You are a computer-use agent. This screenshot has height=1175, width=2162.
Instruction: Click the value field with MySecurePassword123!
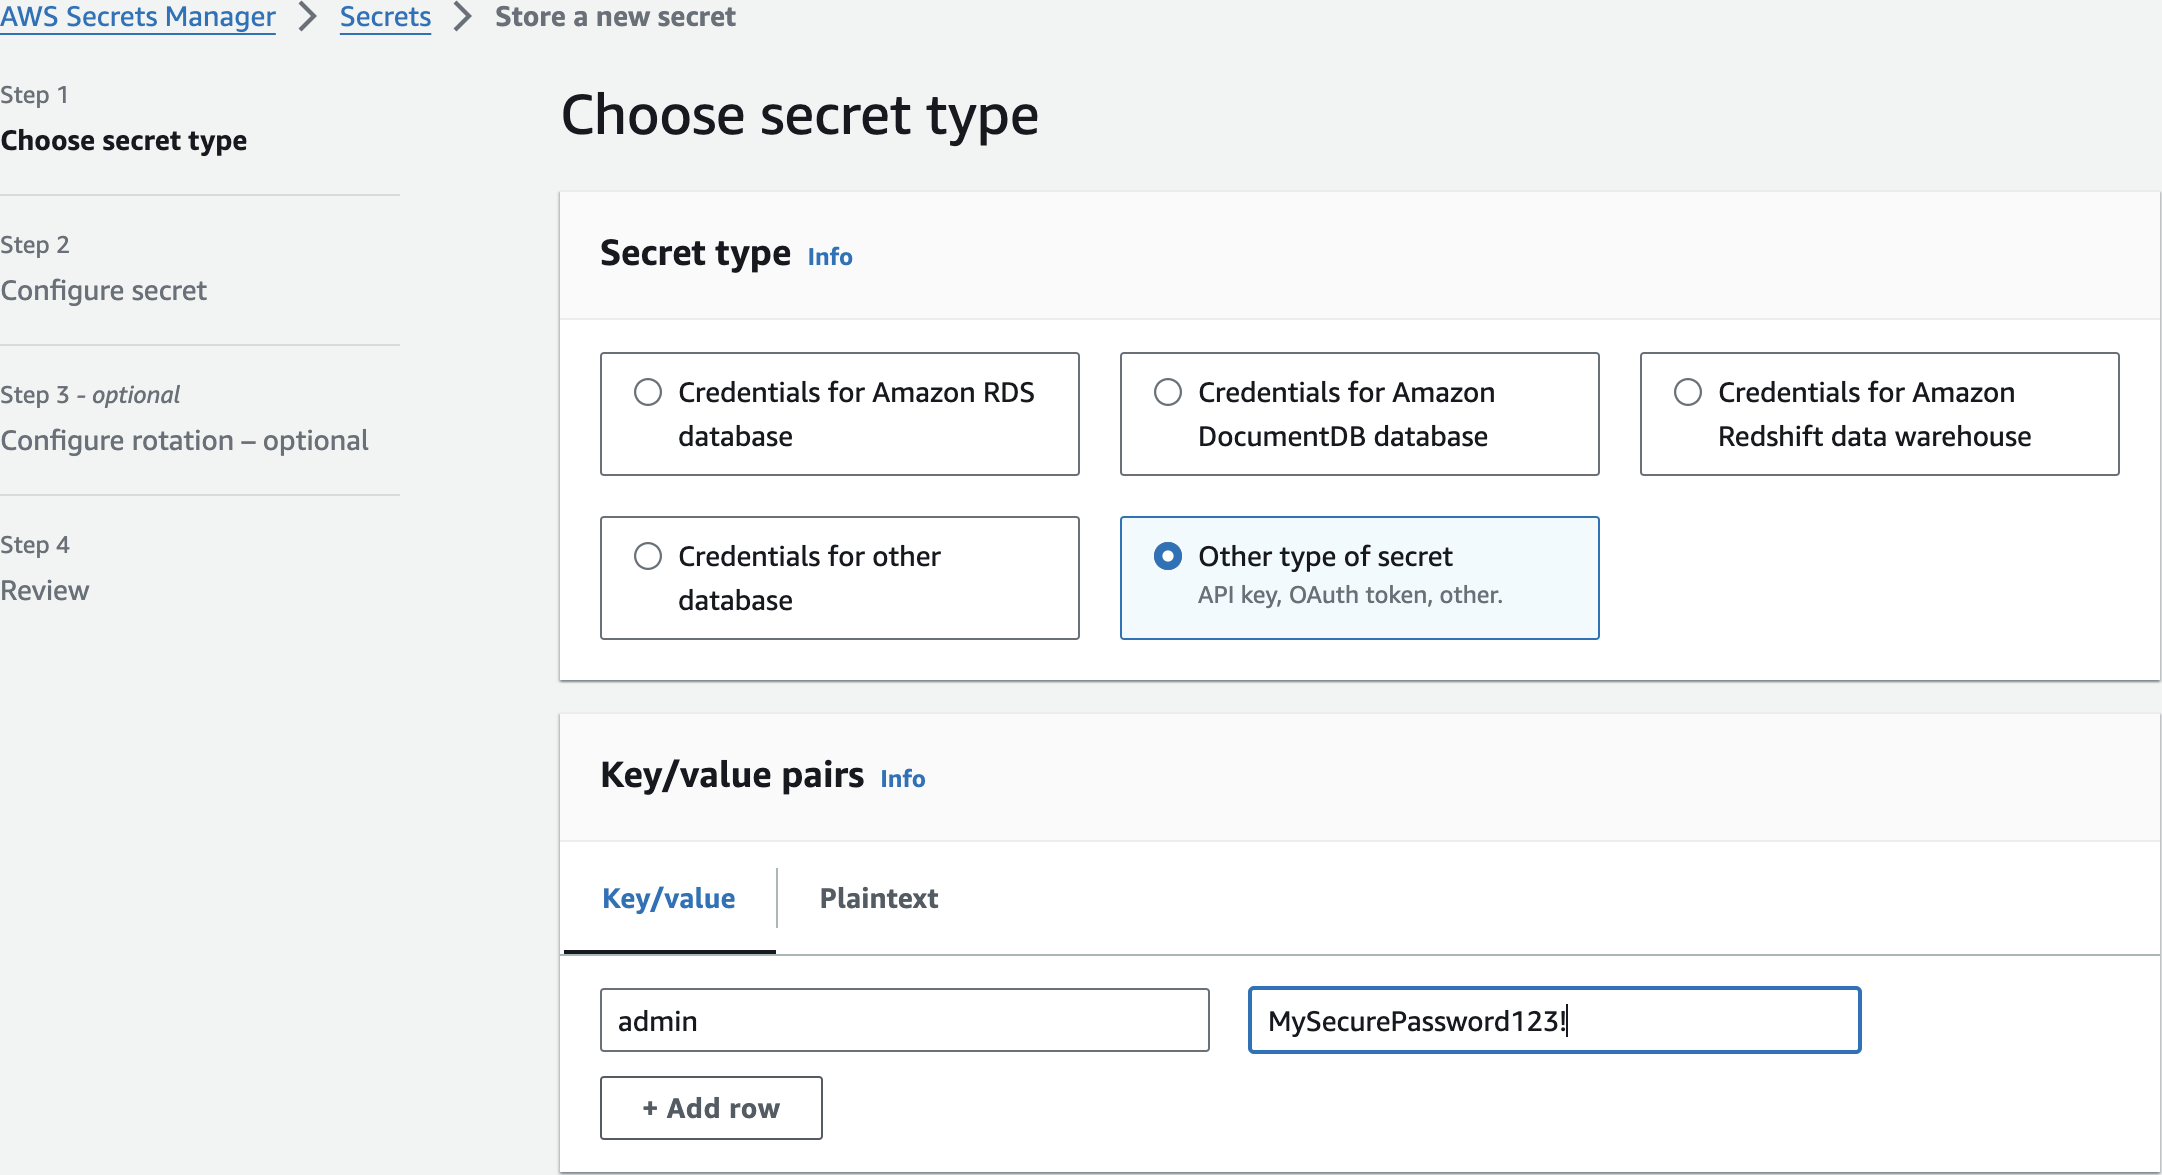point(1554,1020)
